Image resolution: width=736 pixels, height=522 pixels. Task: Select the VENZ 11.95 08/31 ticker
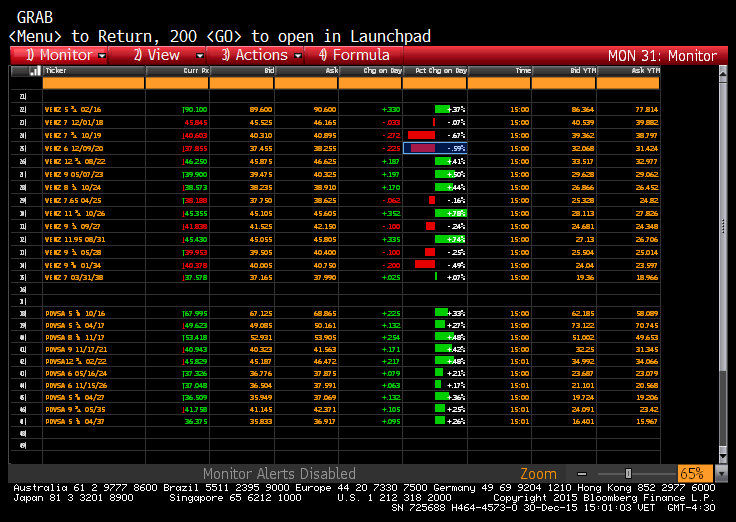tap(75, 239)
